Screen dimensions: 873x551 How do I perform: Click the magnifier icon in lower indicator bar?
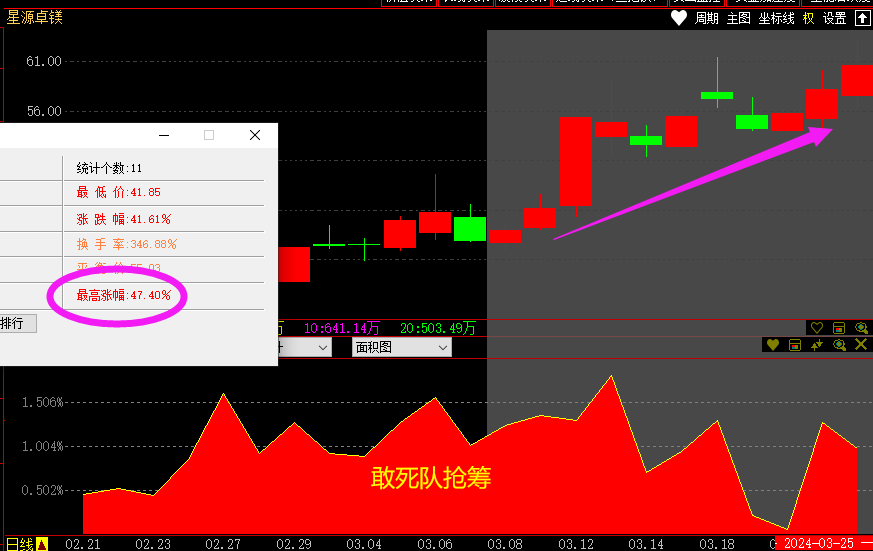tap(839, 345)
